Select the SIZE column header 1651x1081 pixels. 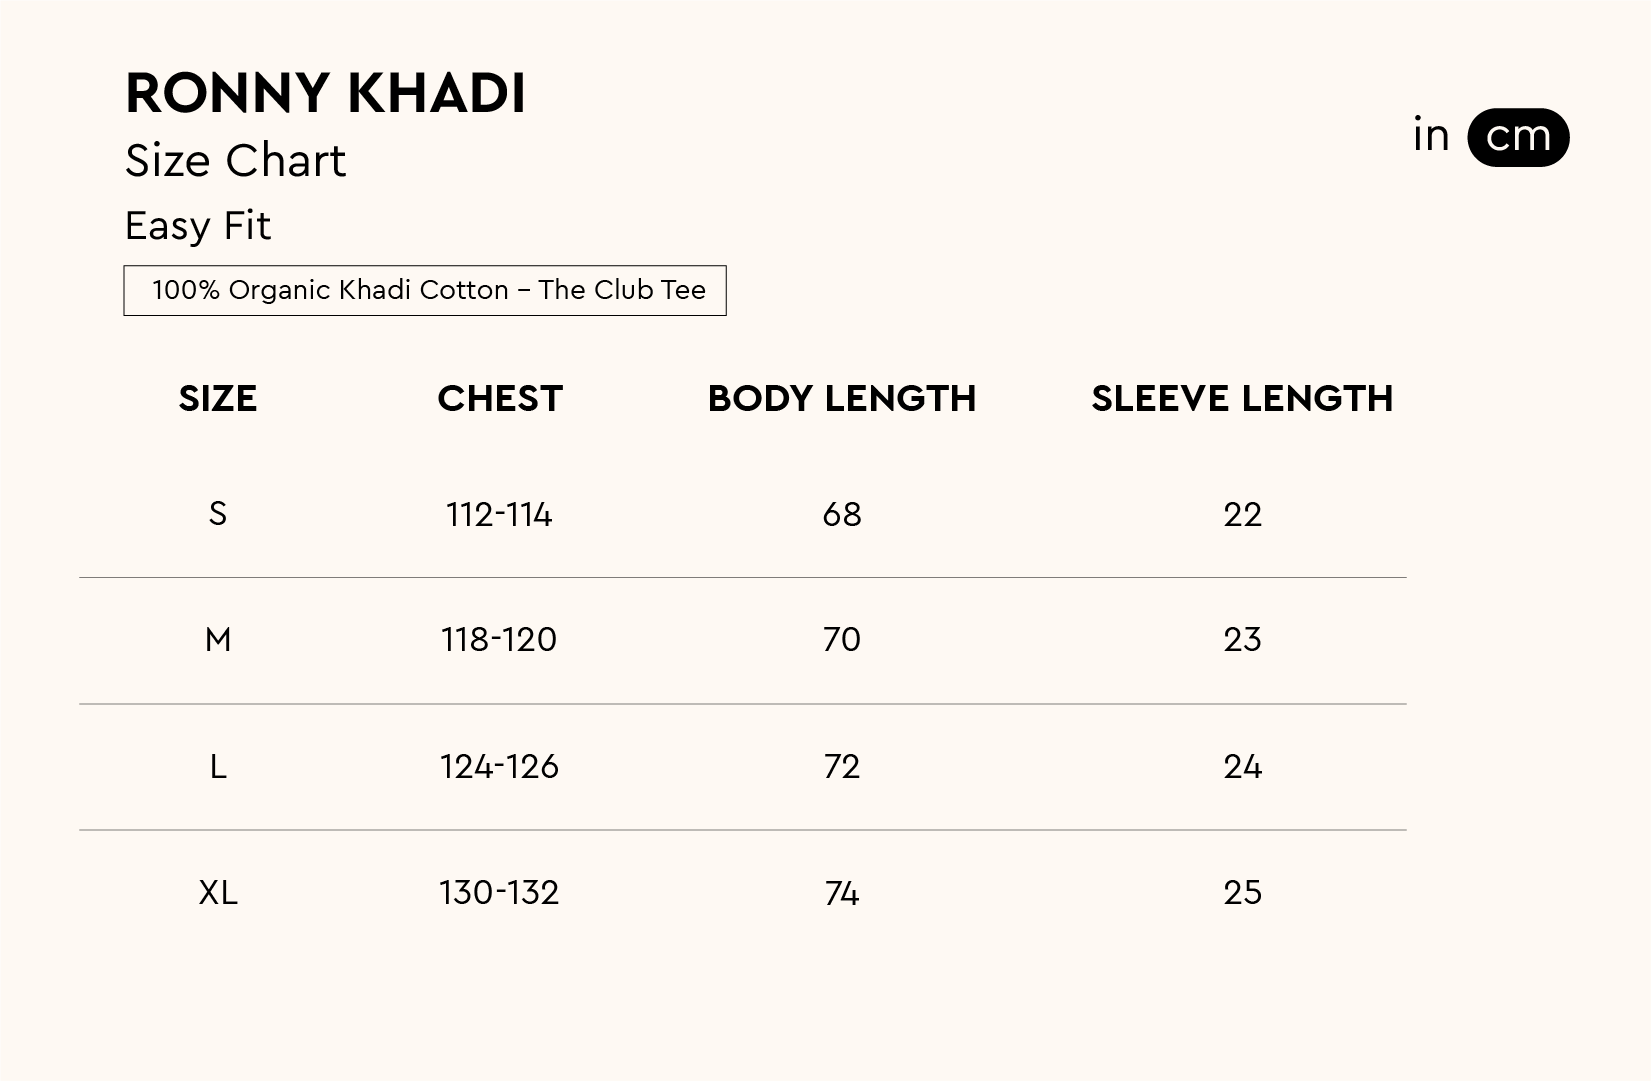click(x=218, y=399)
